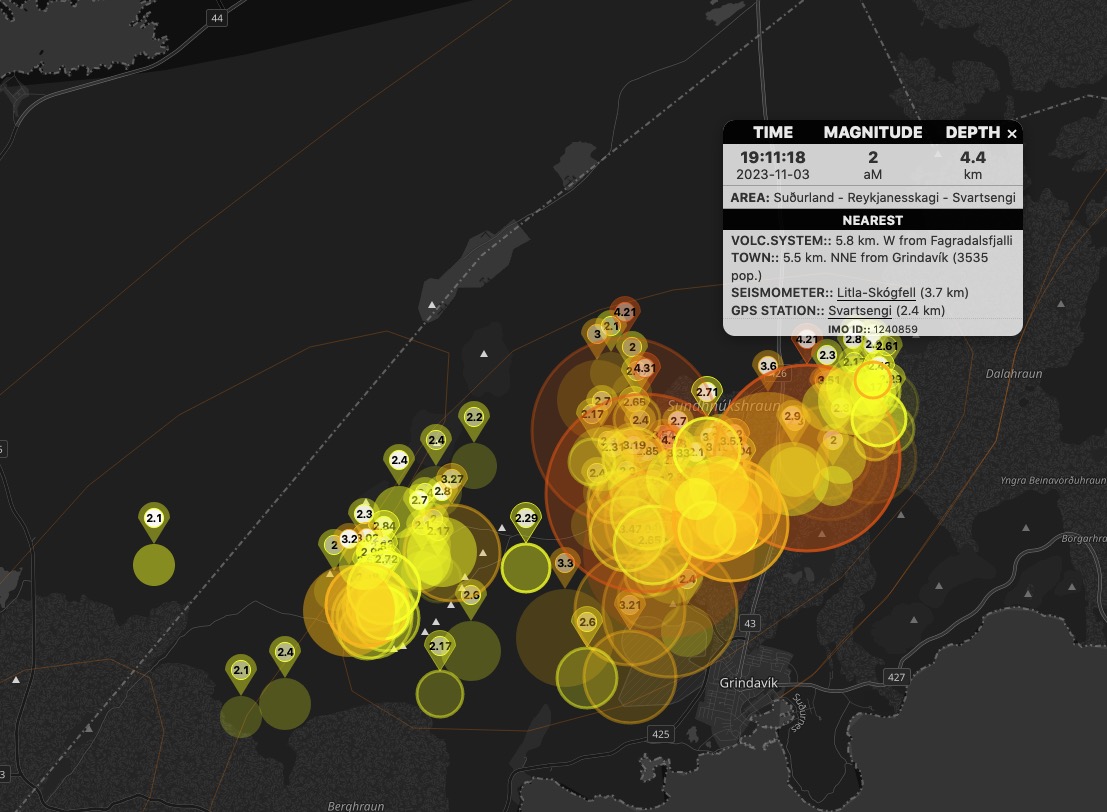Select the 3.21 magnitude earthquake pin
The height and width of the screenshot is (812, 1107).
coord(630,605)
